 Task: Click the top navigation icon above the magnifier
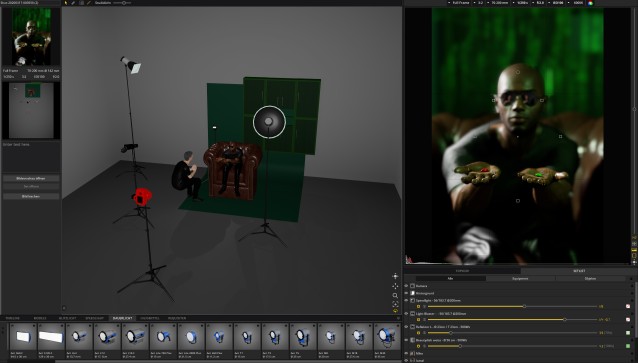click(x=395, y=276)
